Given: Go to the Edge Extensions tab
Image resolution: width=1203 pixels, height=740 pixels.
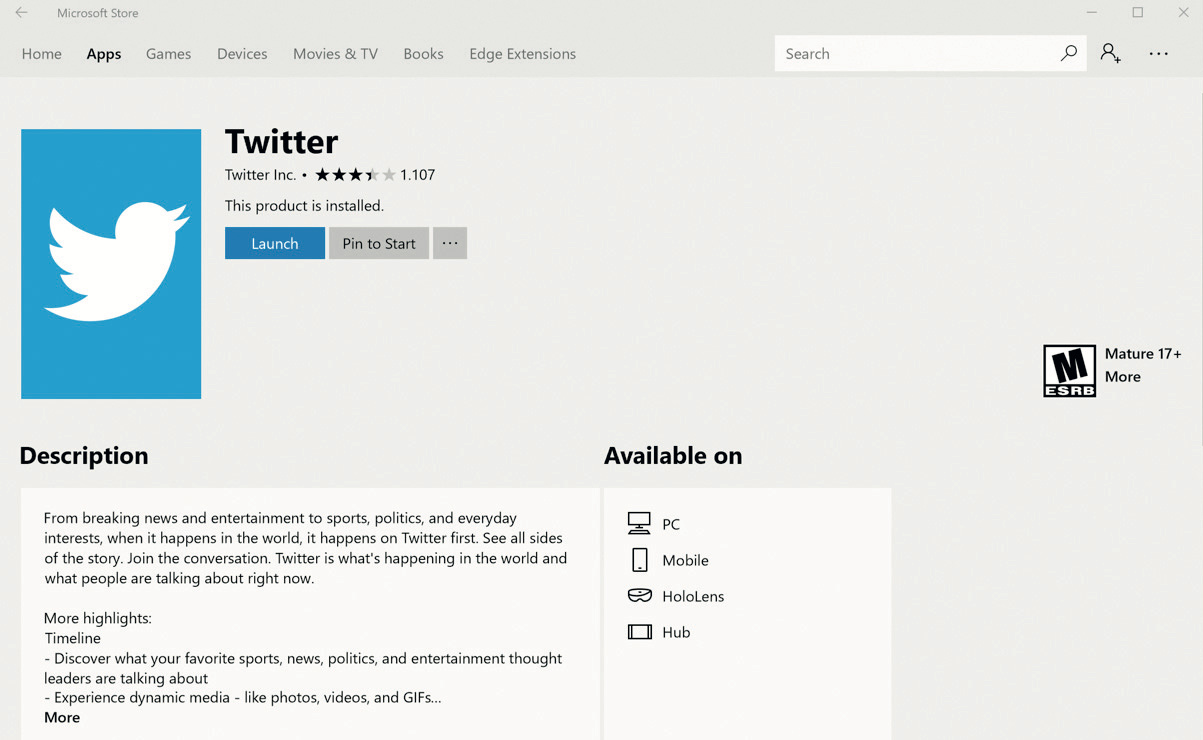Looking at the screenshot, I should coord(522,54).
